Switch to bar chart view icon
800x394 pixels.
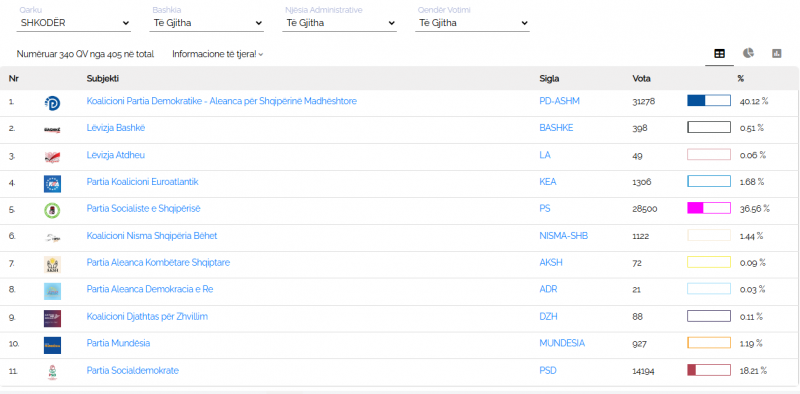coord(777,53)
